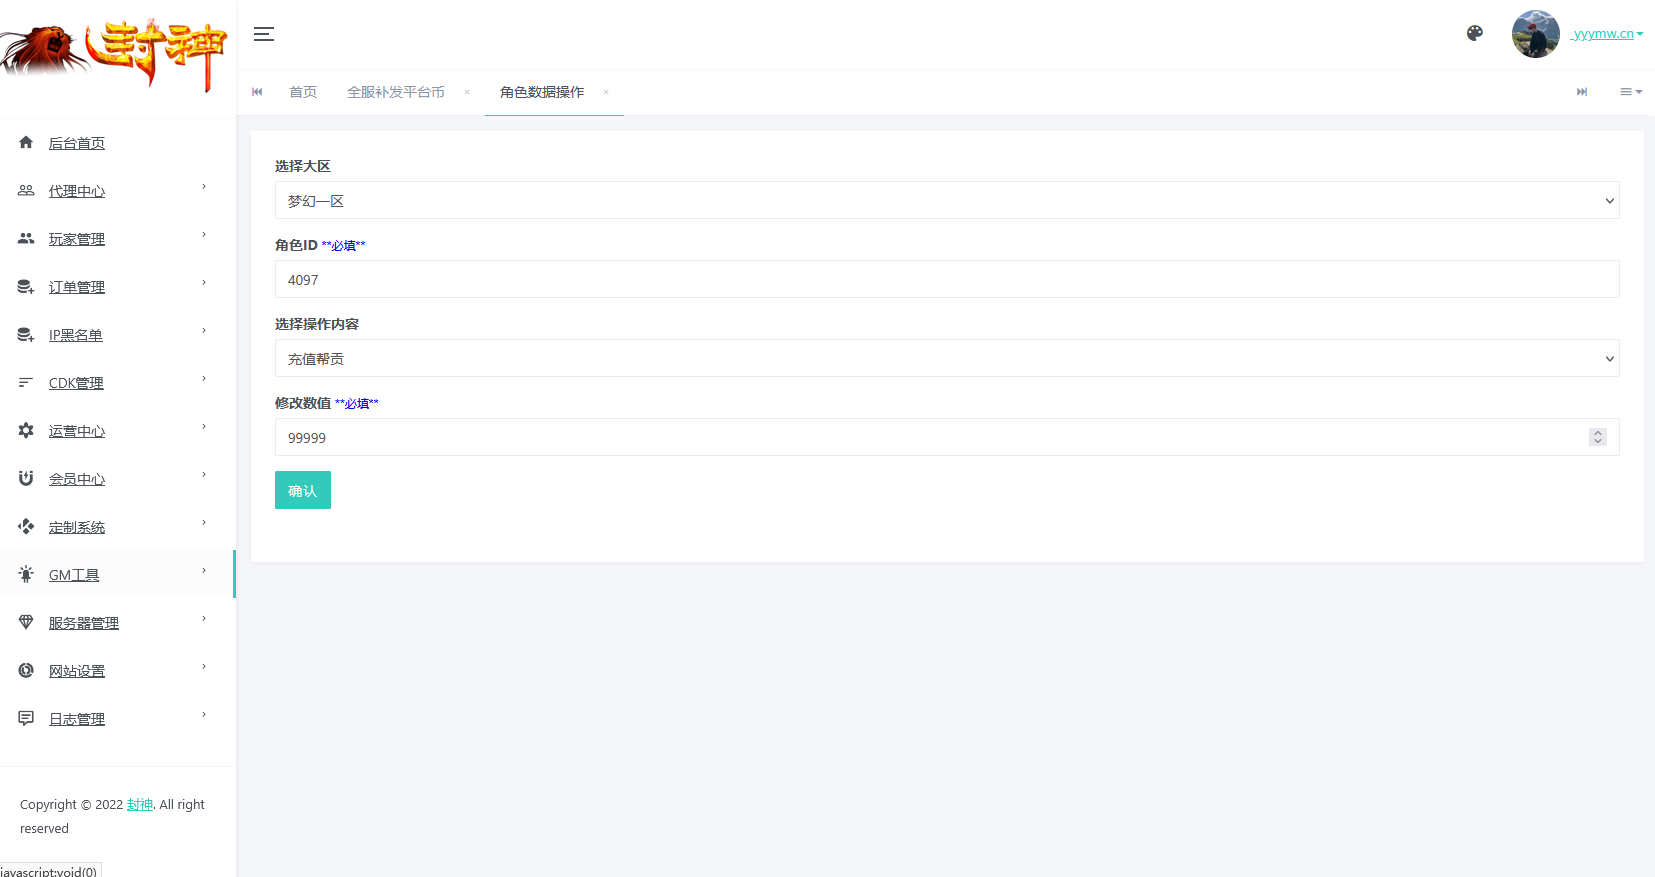This screenshot has width=1655, height=877.
Task: Click the spinner arrows on 修改数值 field
Action: [x=1597, y=437]
